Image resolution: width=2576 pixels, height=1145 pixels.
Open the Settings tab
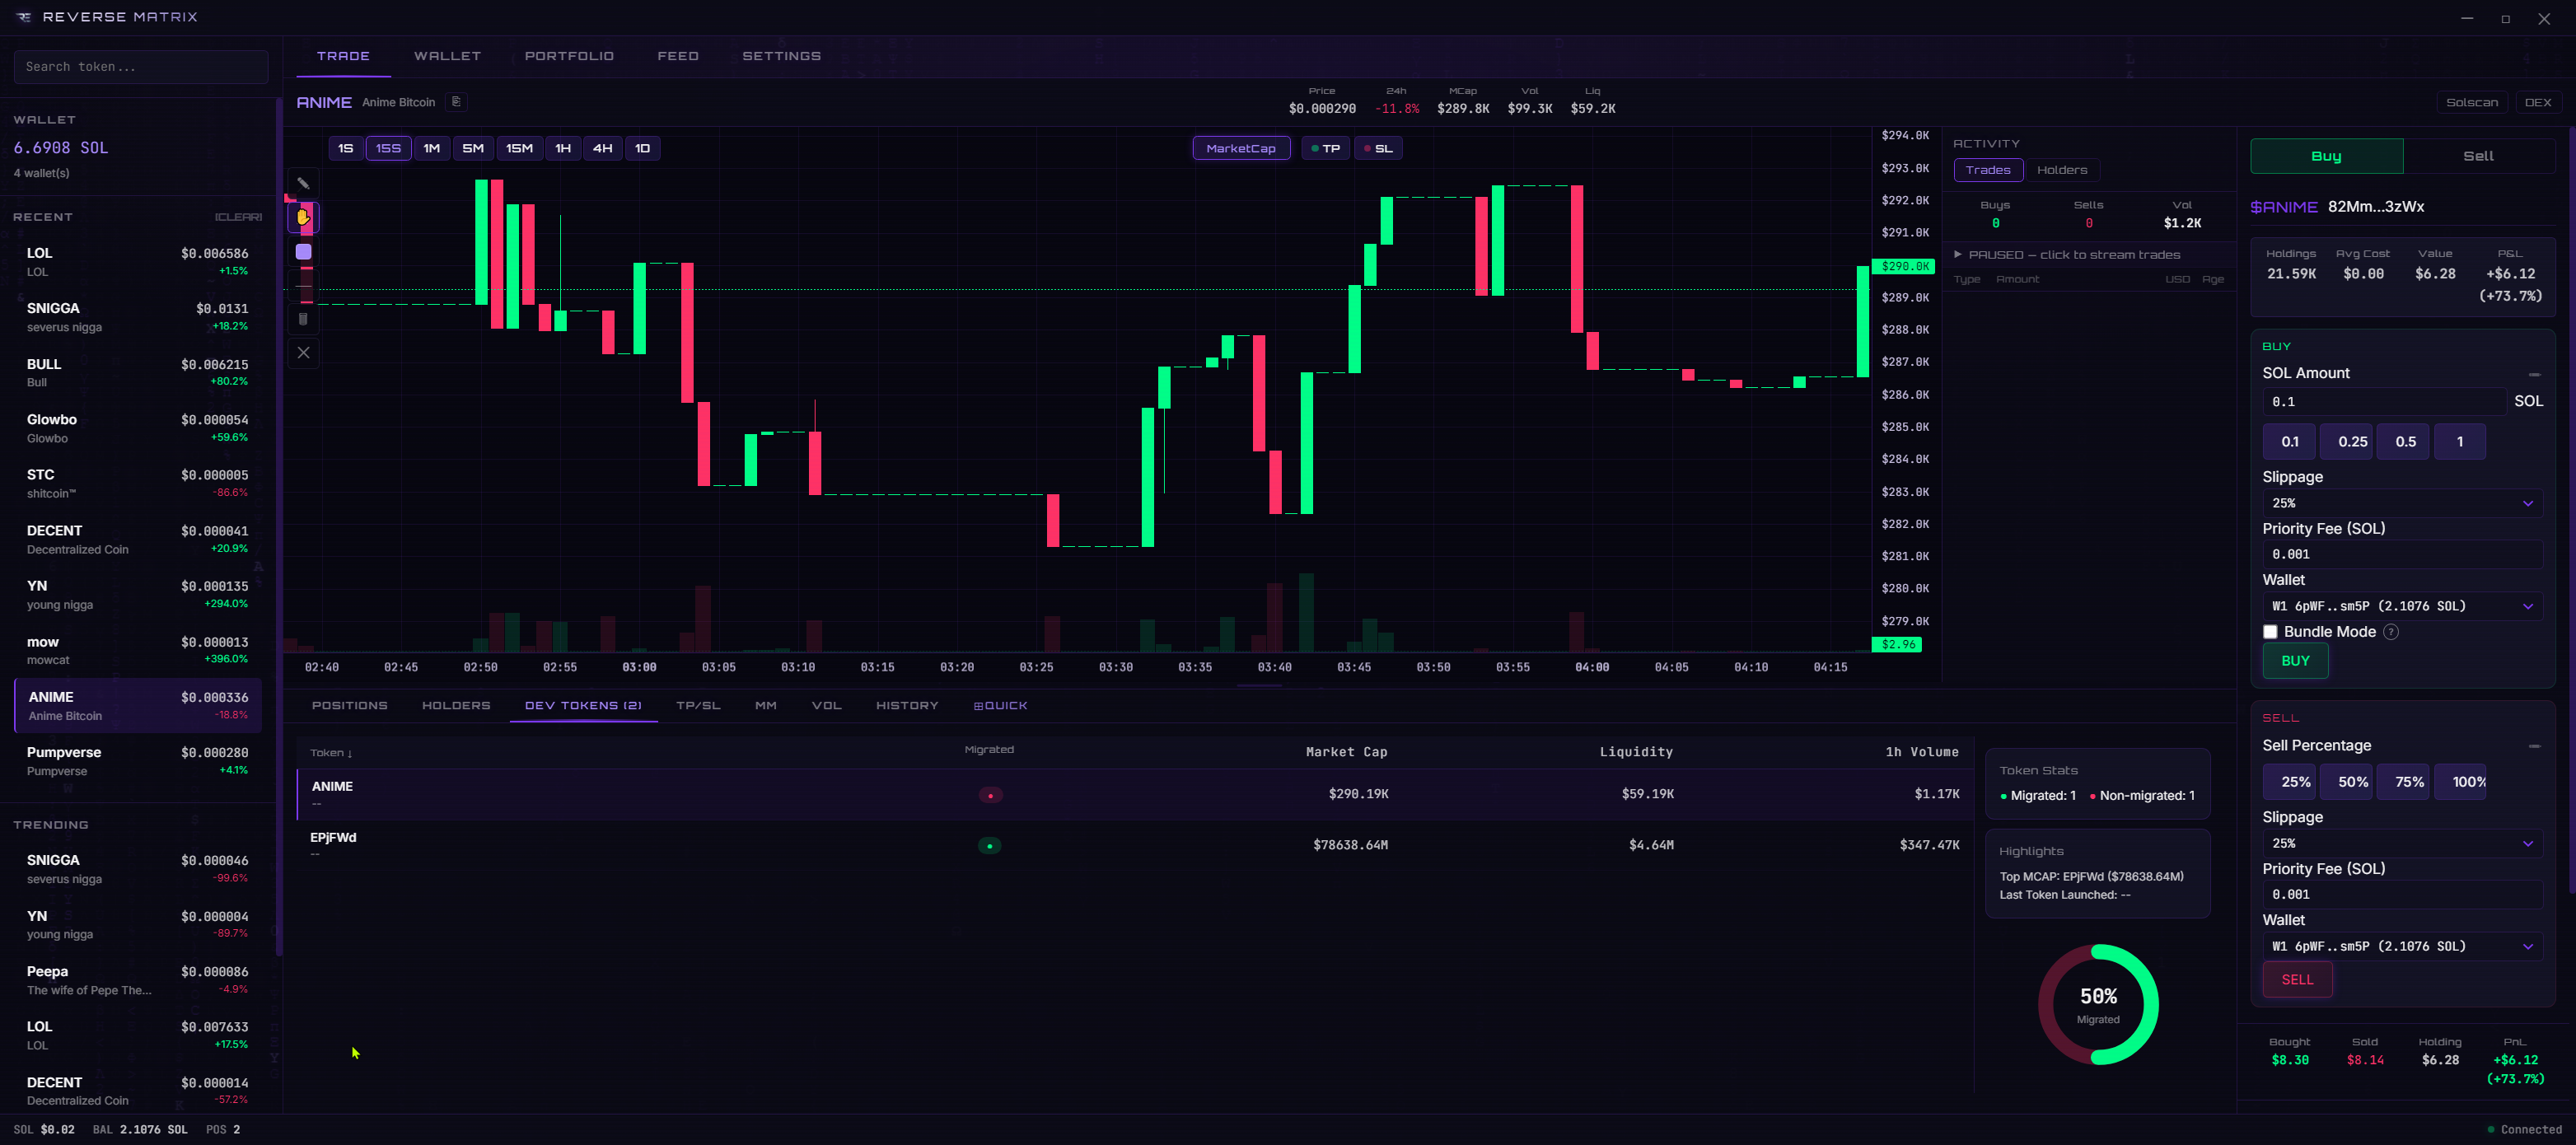[x=781, y=56]
